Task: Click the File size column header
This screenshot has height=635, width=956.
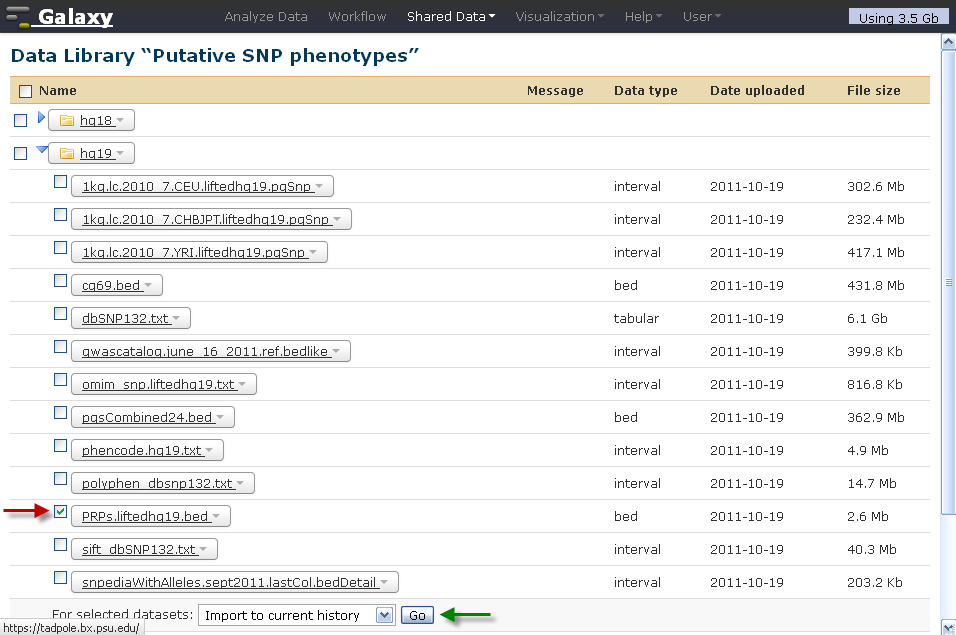Action: click(x=874, y=91)
